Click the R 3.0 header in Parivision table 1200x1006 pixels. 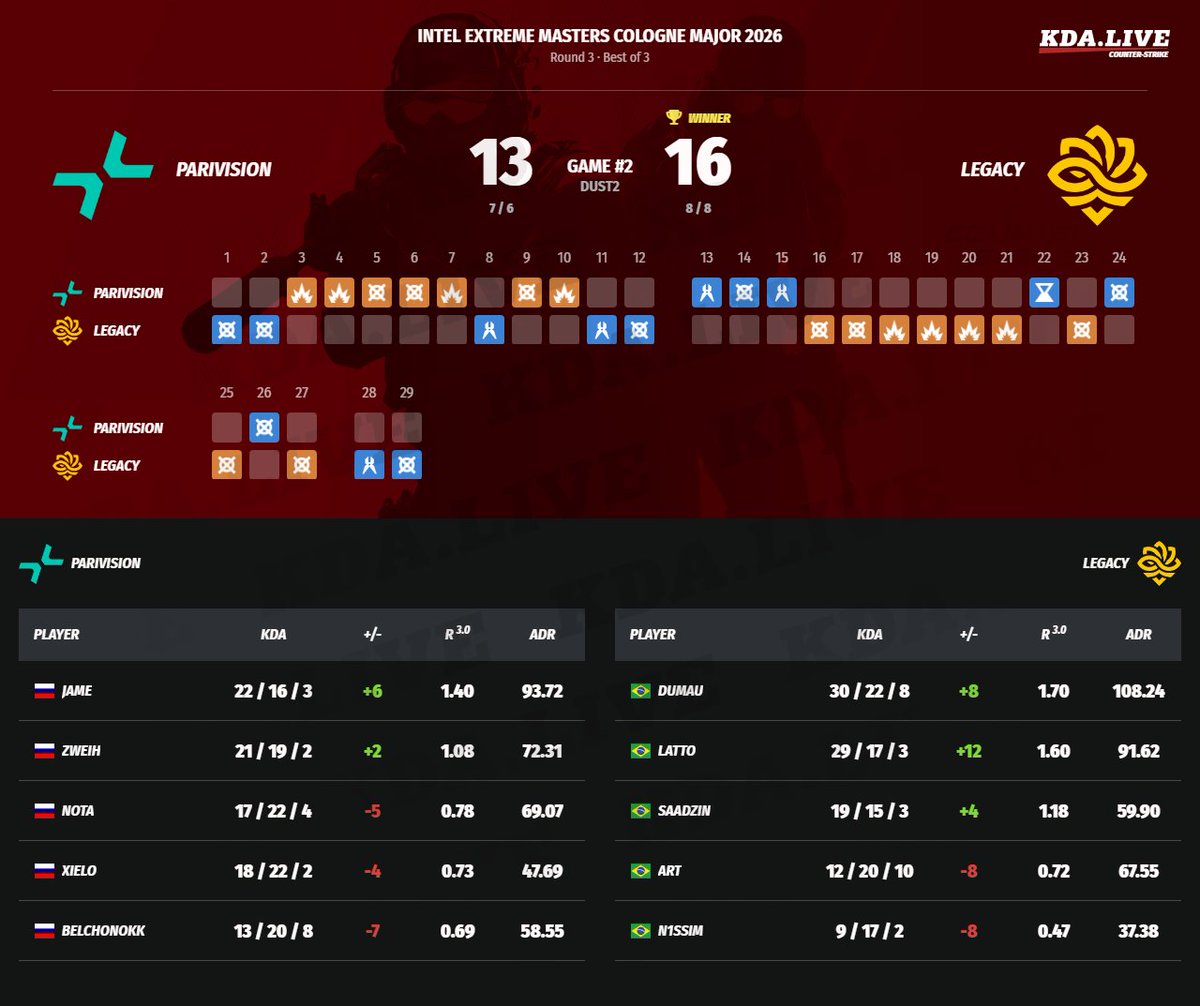tap(457, 632)
